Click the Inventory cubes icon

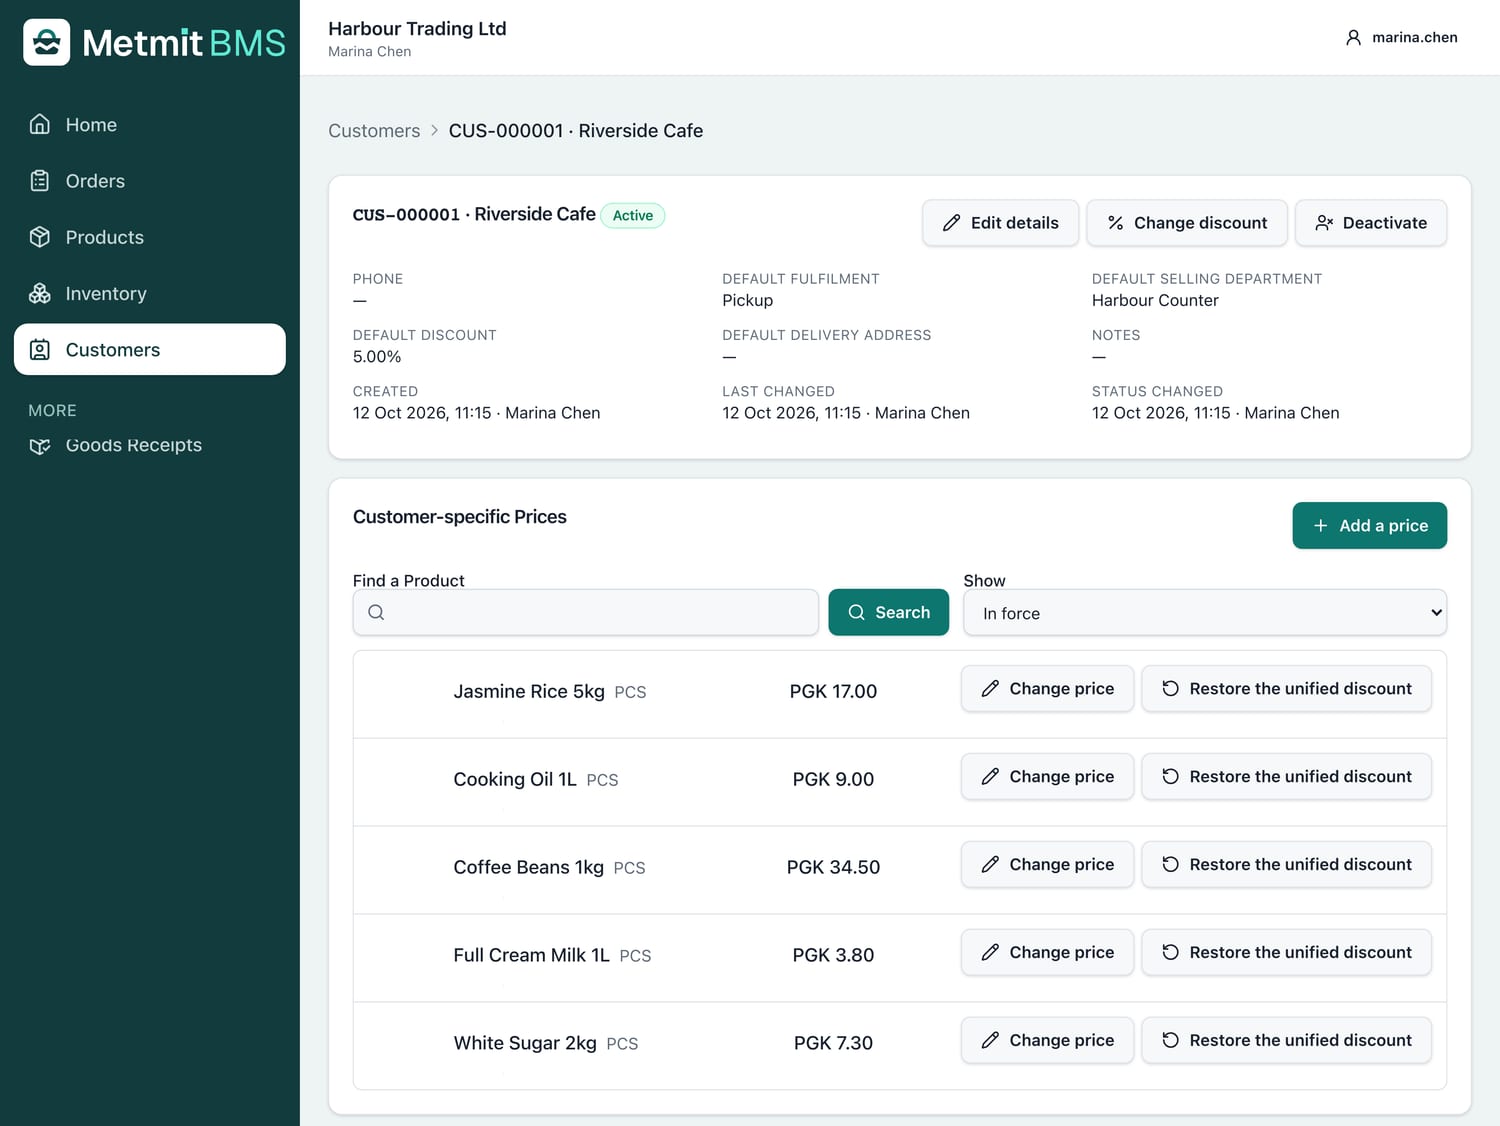click(x=40, y=293)
